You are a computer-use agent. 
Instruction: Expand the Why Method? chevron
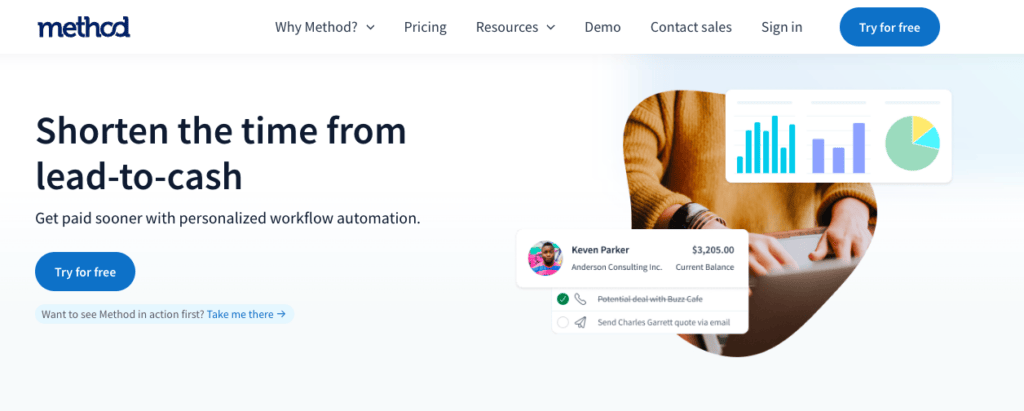[x=370, y=27]
